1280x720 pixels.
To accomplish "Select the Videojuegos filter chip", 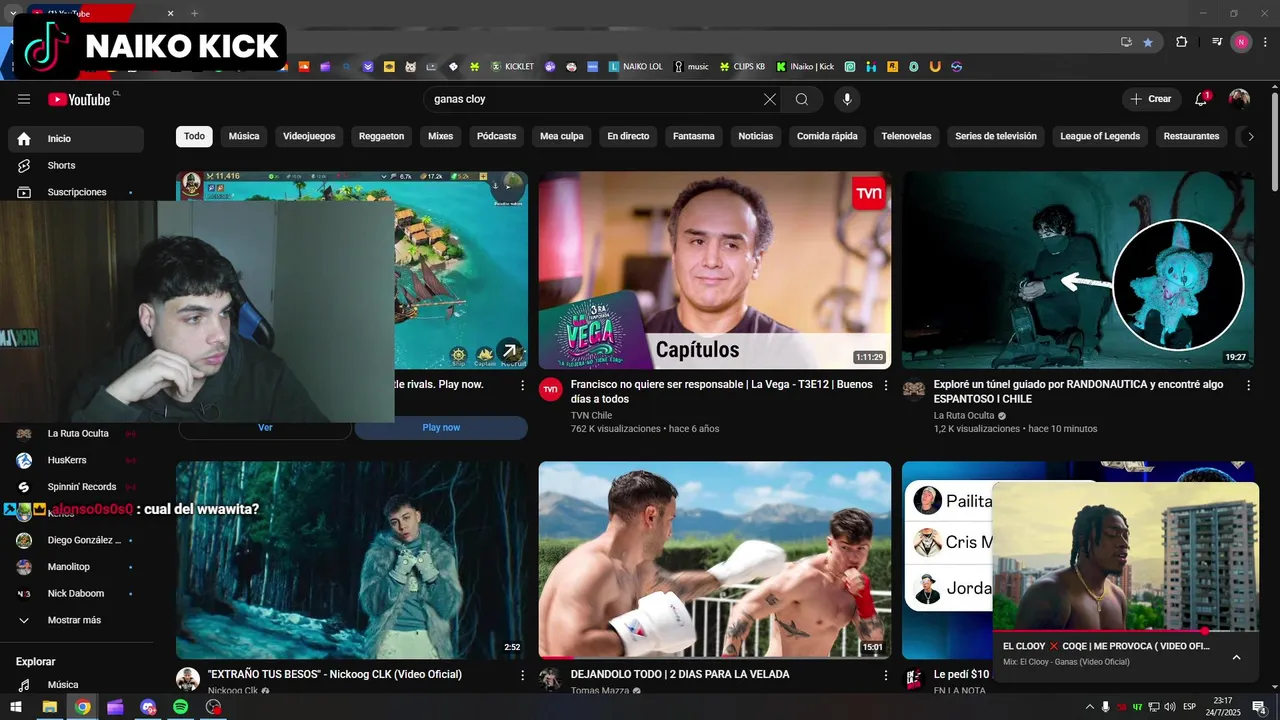I will (x=309, y=136).
